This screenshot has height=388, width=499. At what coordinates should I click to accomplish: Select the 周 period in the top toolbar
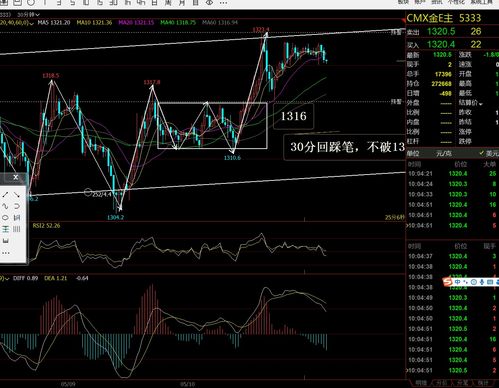168,3
